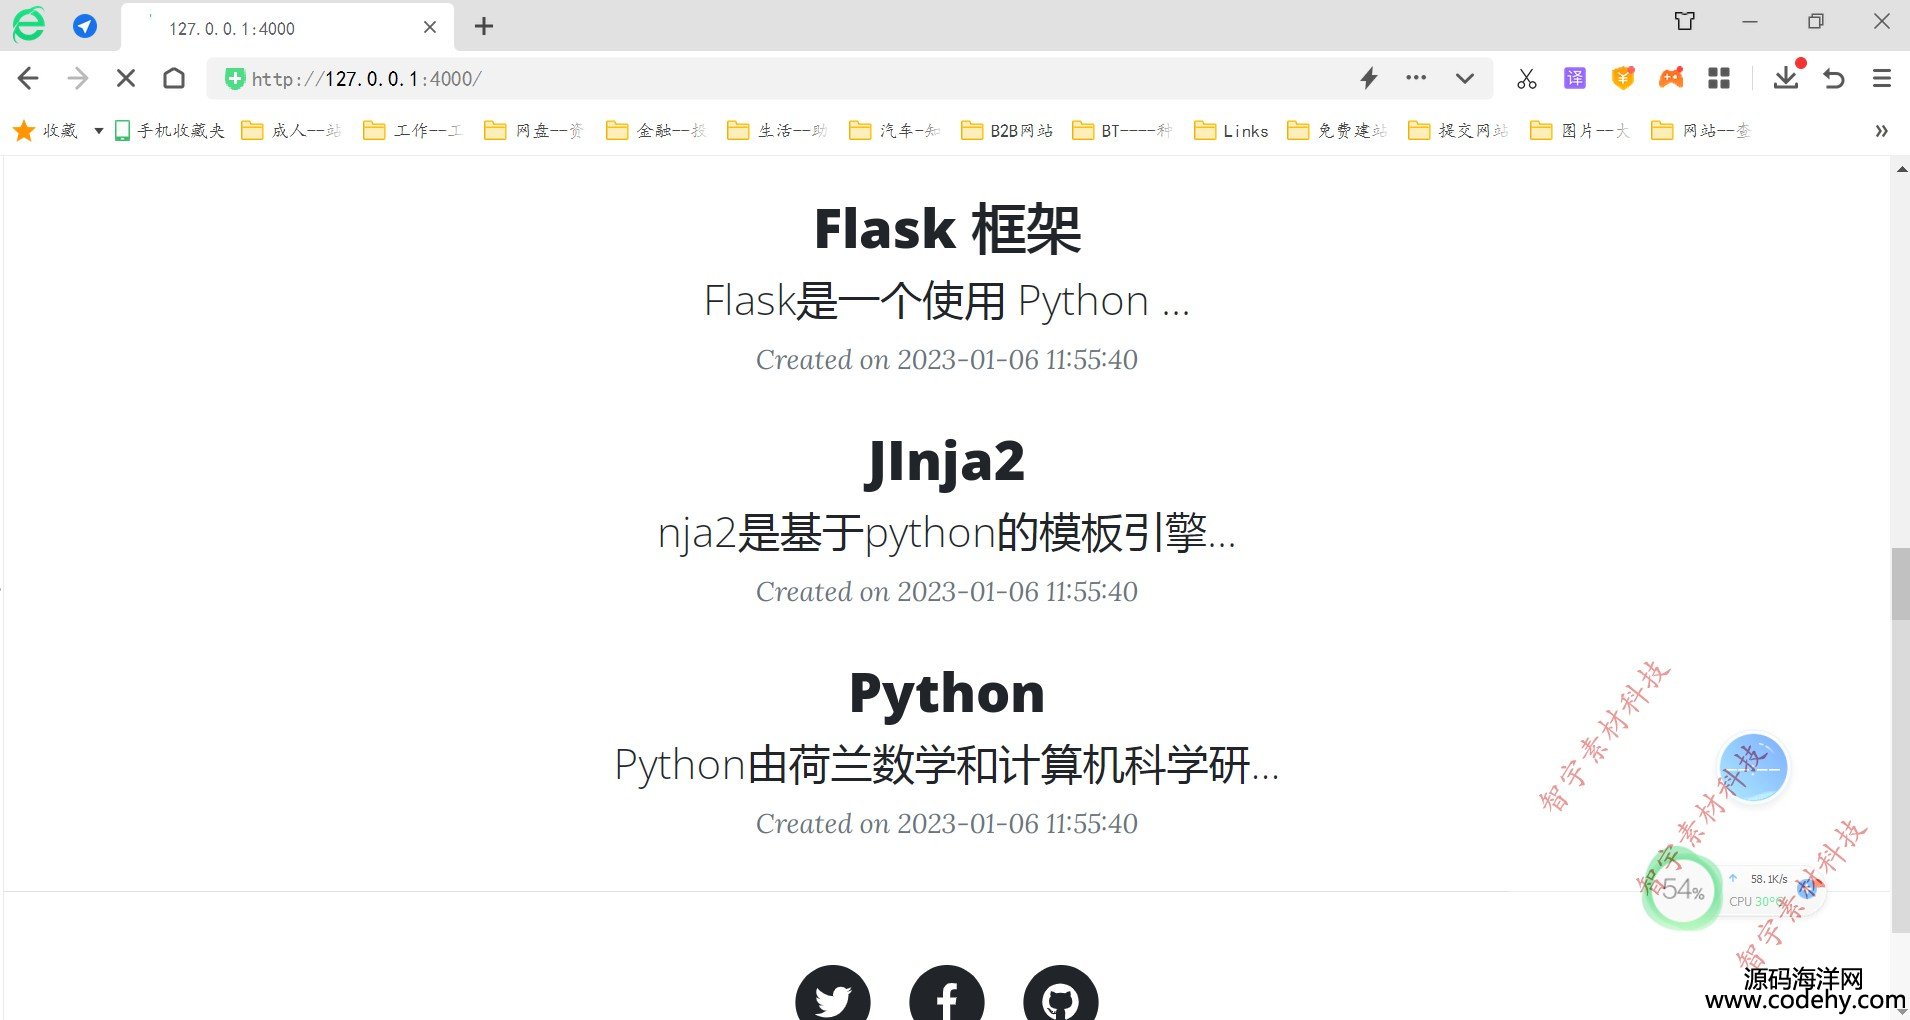Click the 54% memory accelerator ball

(x=1682, y=889)
